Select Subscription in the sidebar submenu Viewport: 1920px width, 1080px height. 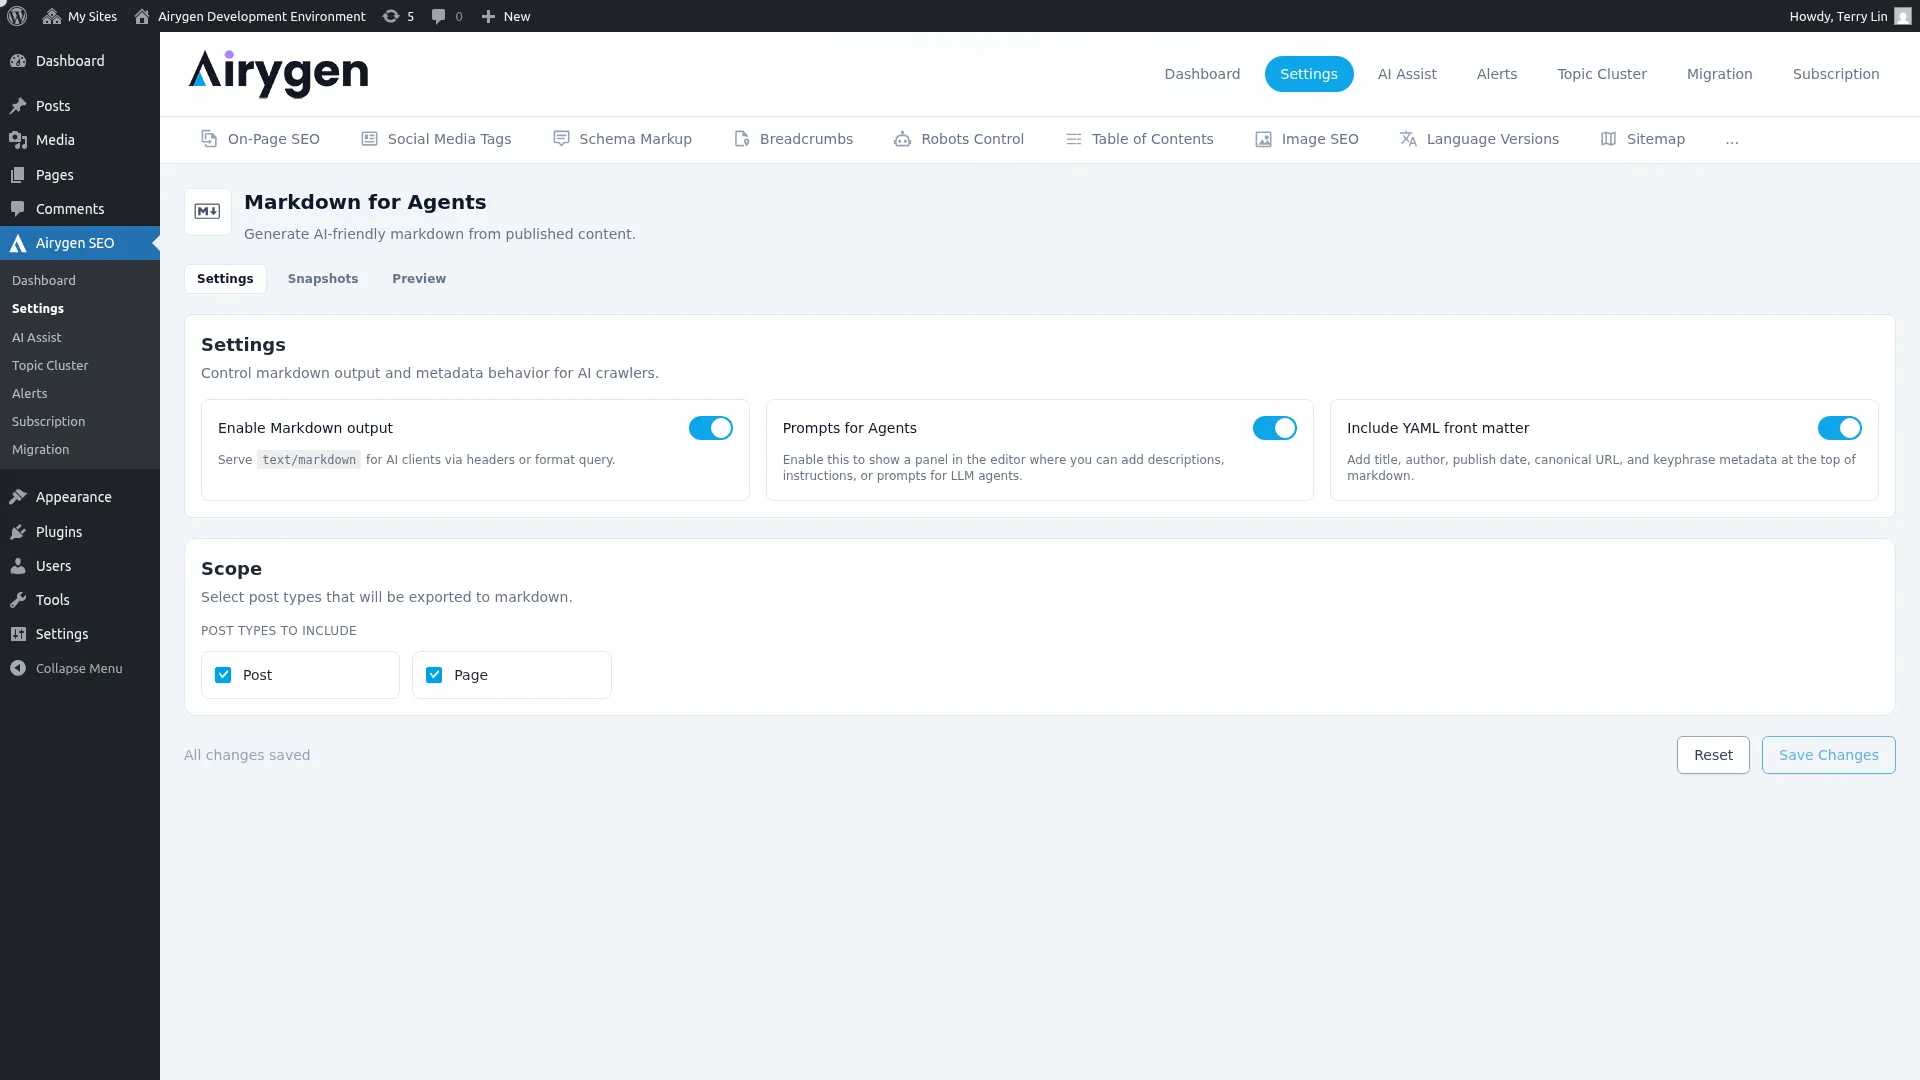click(49, 422)
